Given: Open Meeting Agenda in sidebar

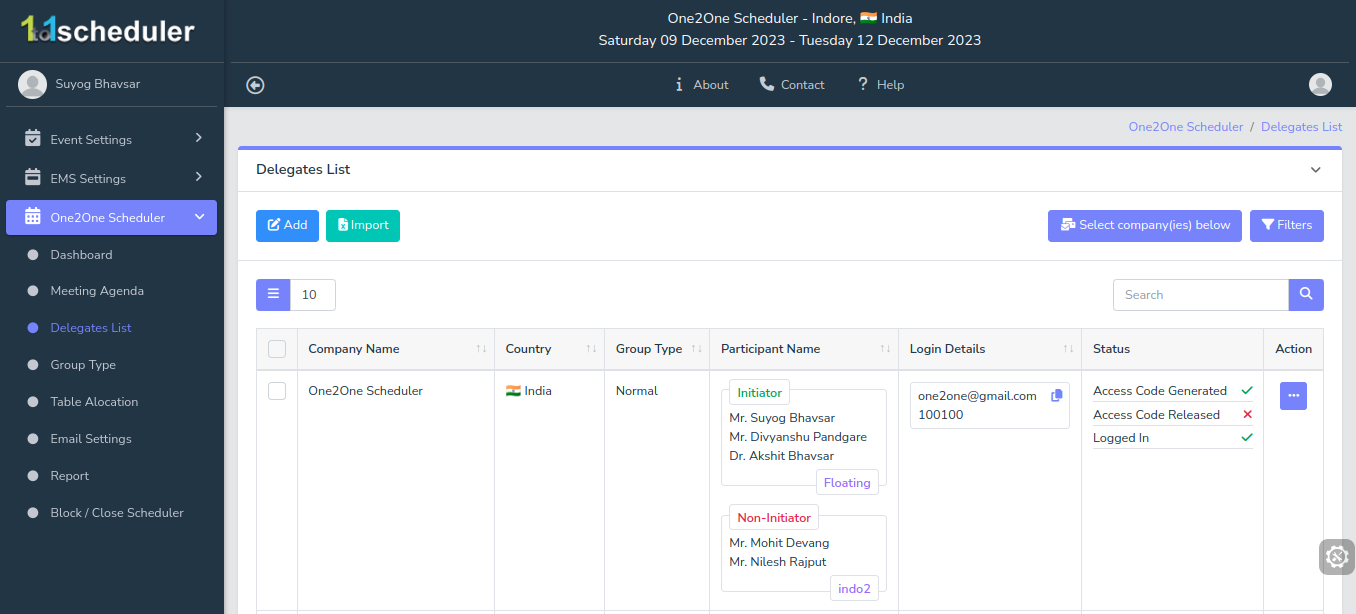Looking at the screenshot, I should point(97,291).
